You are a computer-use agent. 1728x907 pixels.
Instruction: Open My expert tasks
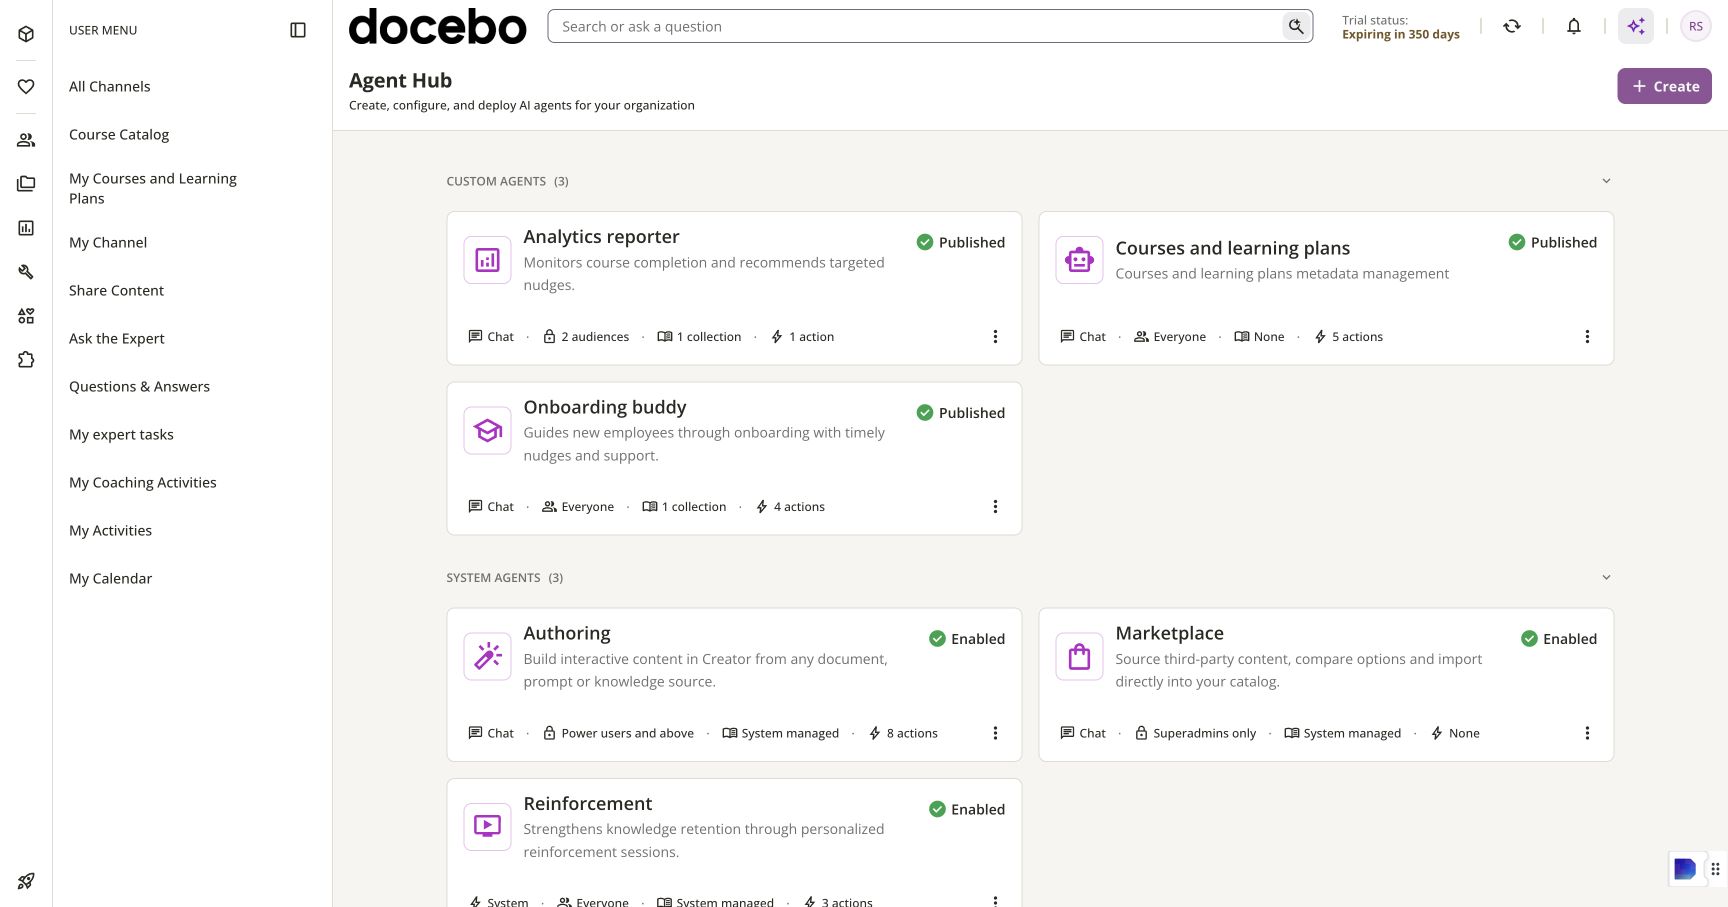coord(121,434)
